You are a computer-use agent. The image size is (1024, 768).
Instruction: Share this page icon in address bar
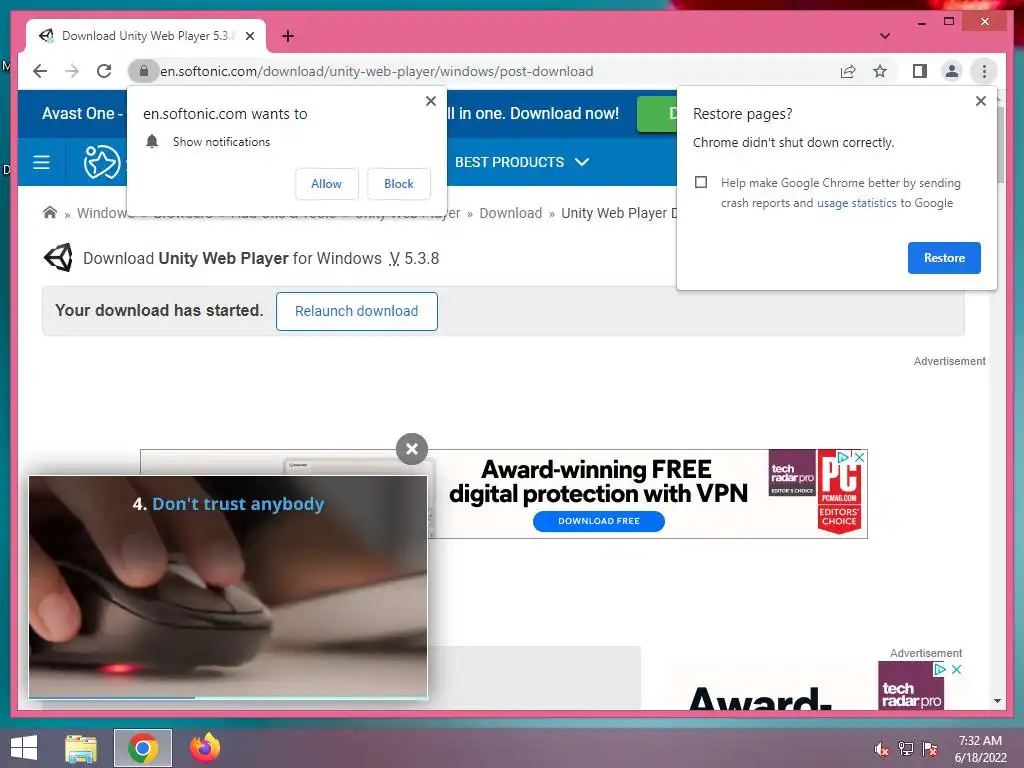(x=848, y=71)
